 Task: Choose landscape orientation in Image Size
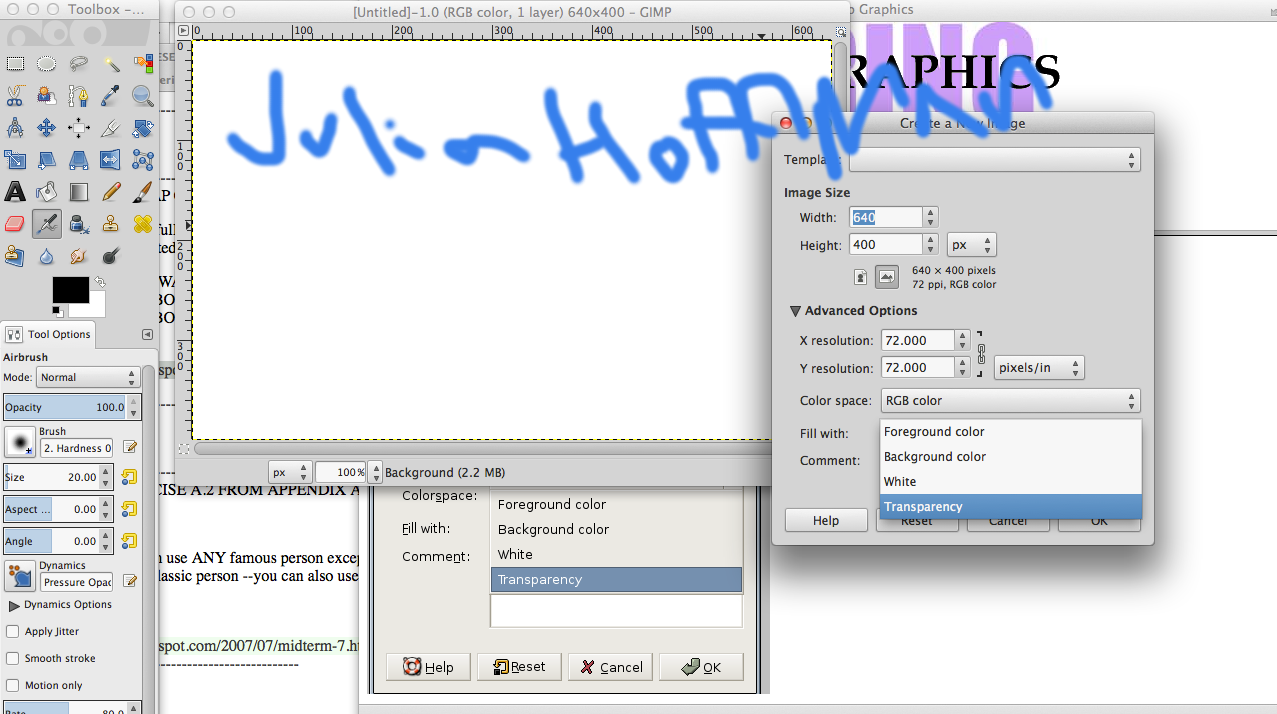click(x=886, y=276)
